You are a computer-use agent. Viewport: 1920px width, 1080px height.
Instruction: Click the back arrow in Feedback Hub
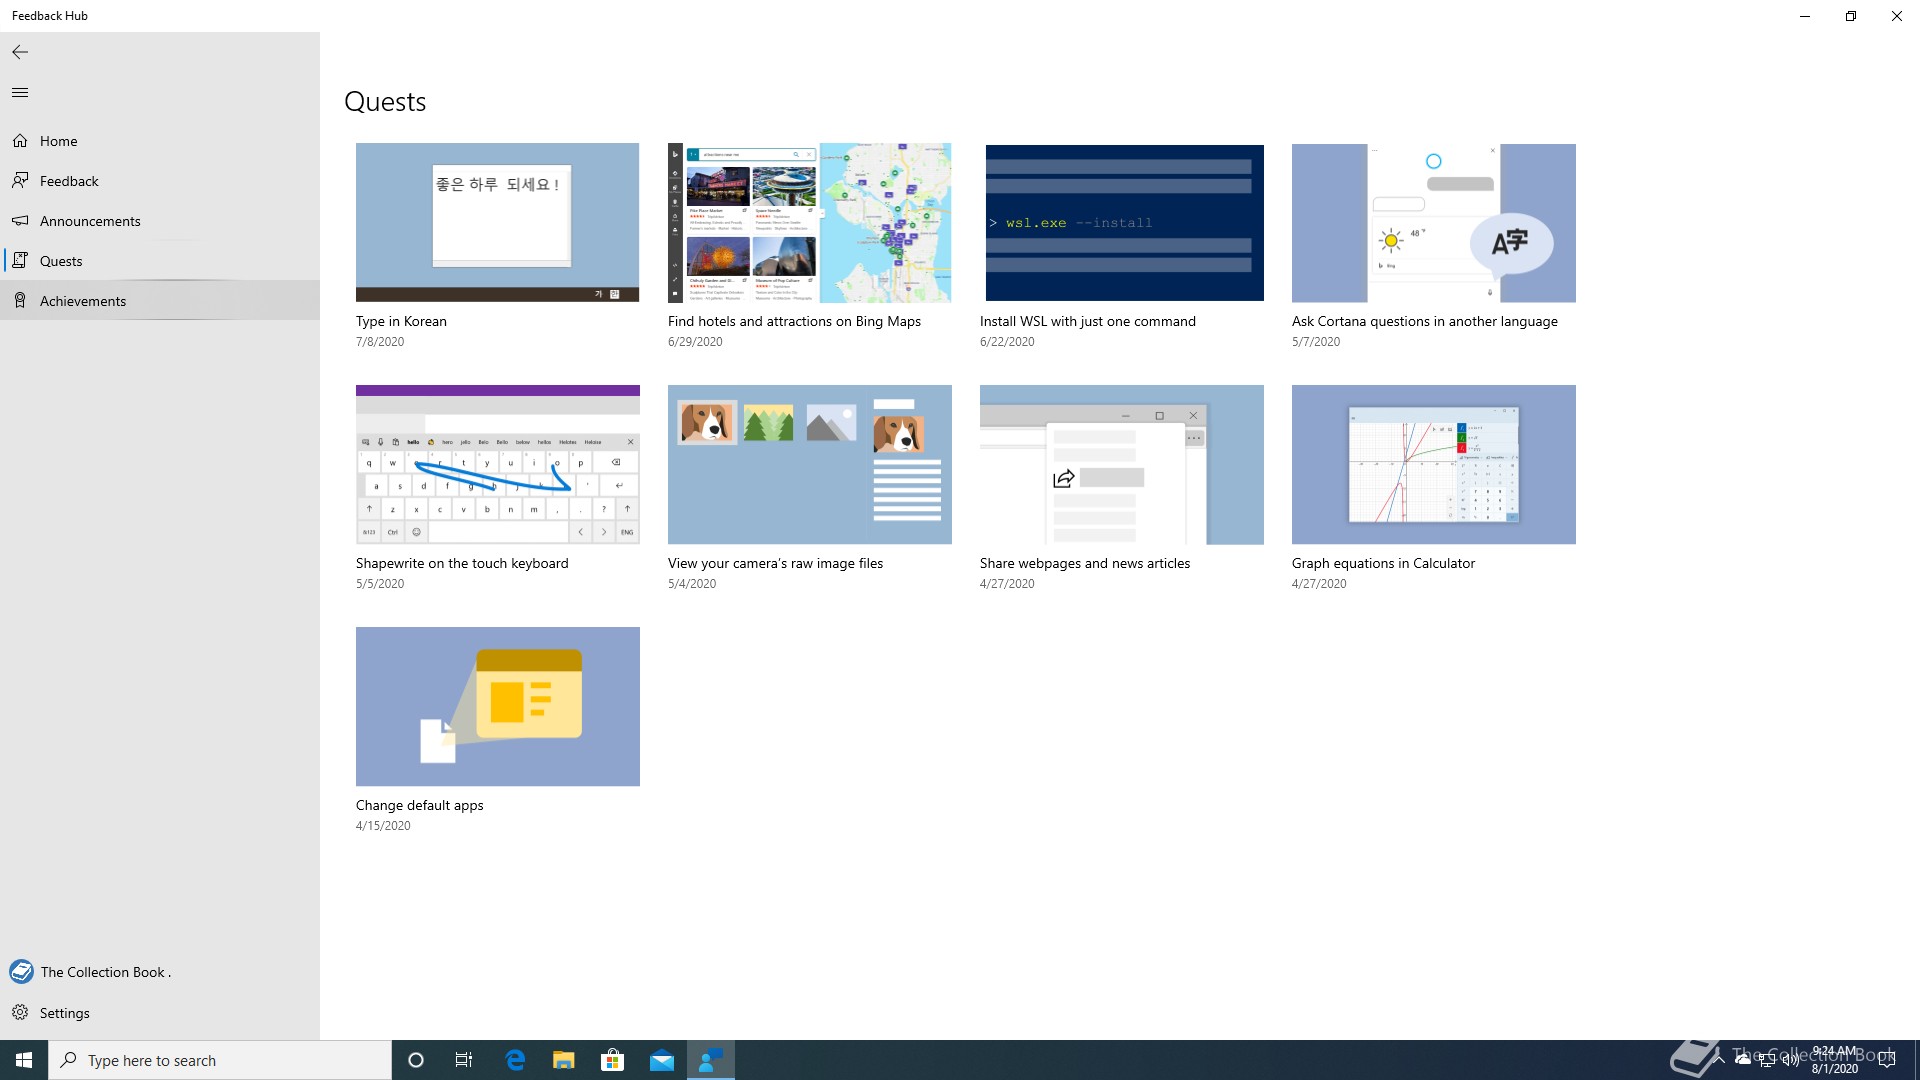(20, 52)
